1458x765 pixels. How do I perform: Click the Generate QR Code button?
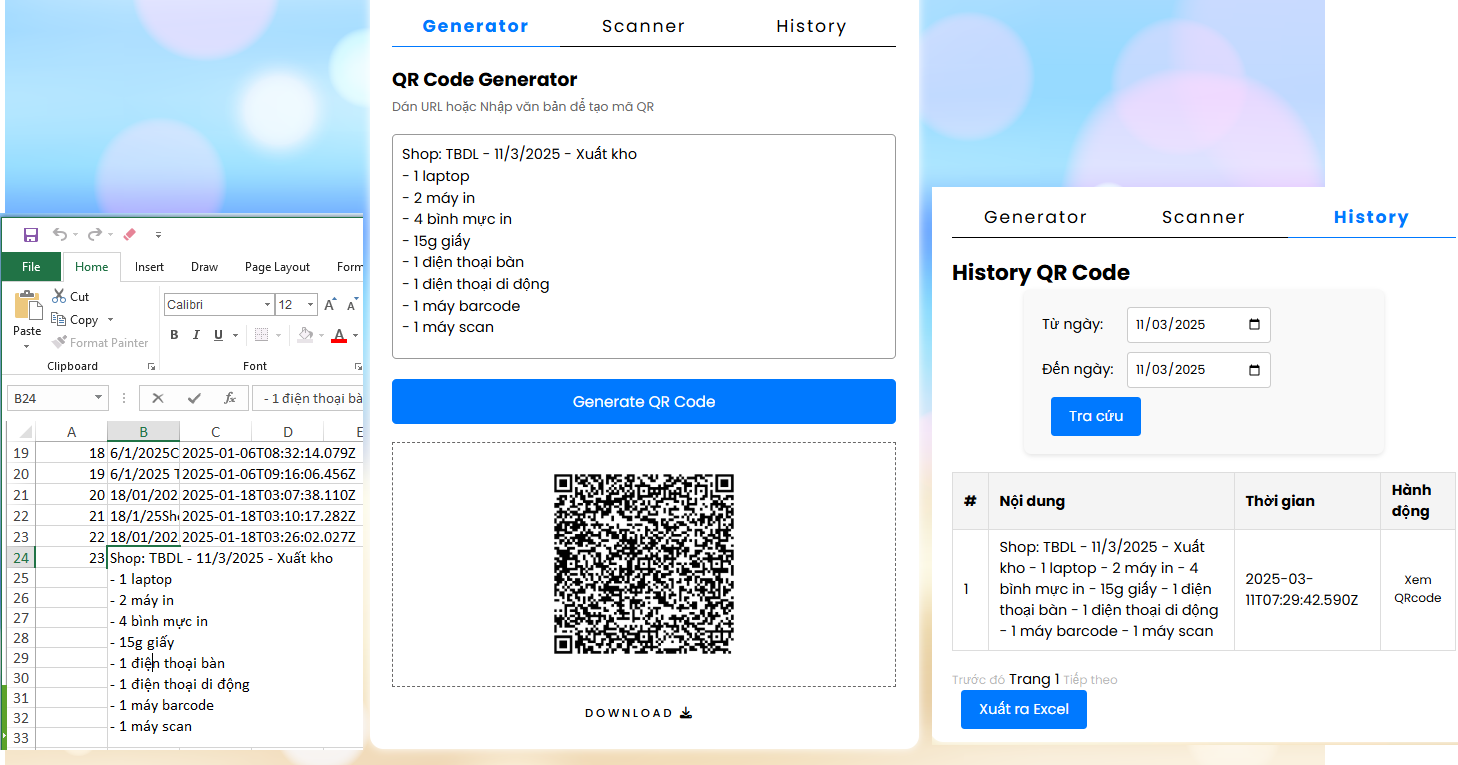(643, 401)
